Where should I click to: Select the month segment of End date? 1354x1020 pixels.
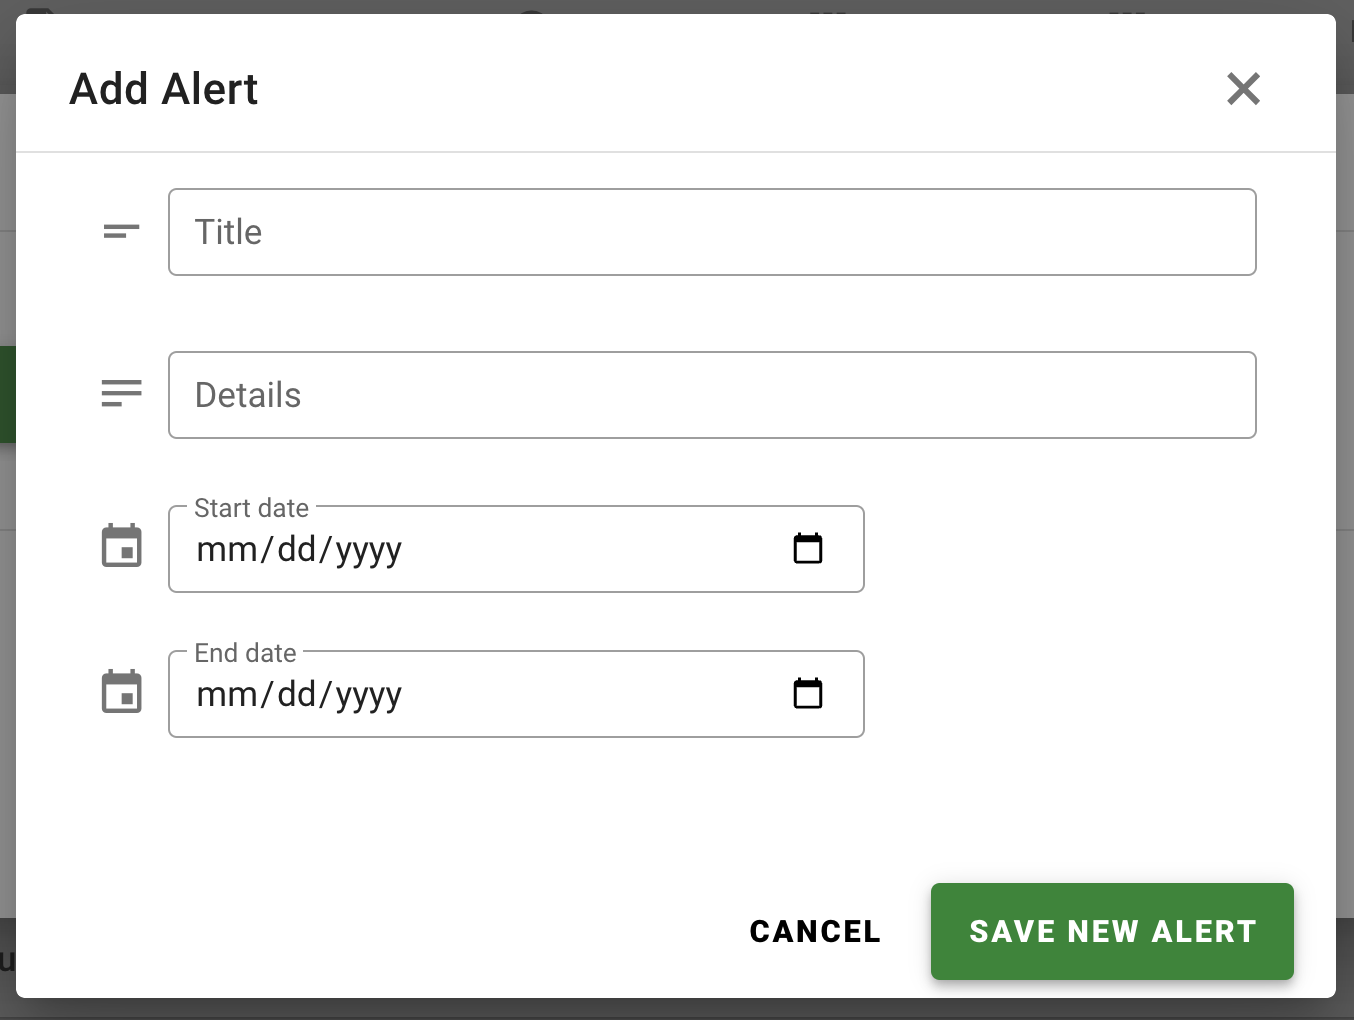(x=226, y=694)
